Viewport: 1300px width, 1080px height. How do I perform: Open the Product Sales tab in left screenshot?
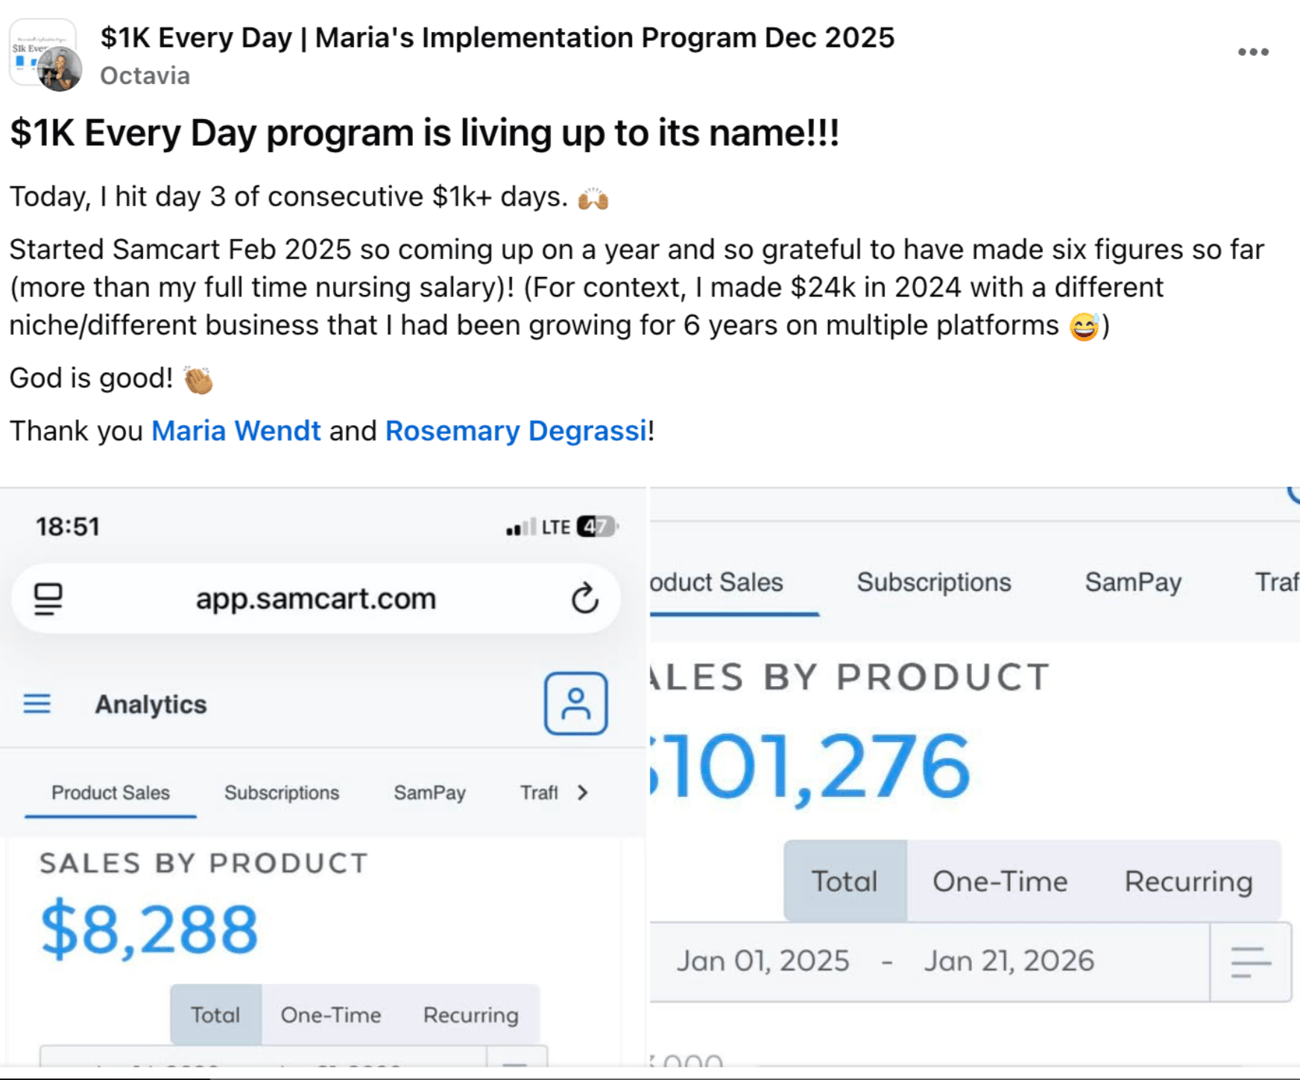tap(110, 793)
